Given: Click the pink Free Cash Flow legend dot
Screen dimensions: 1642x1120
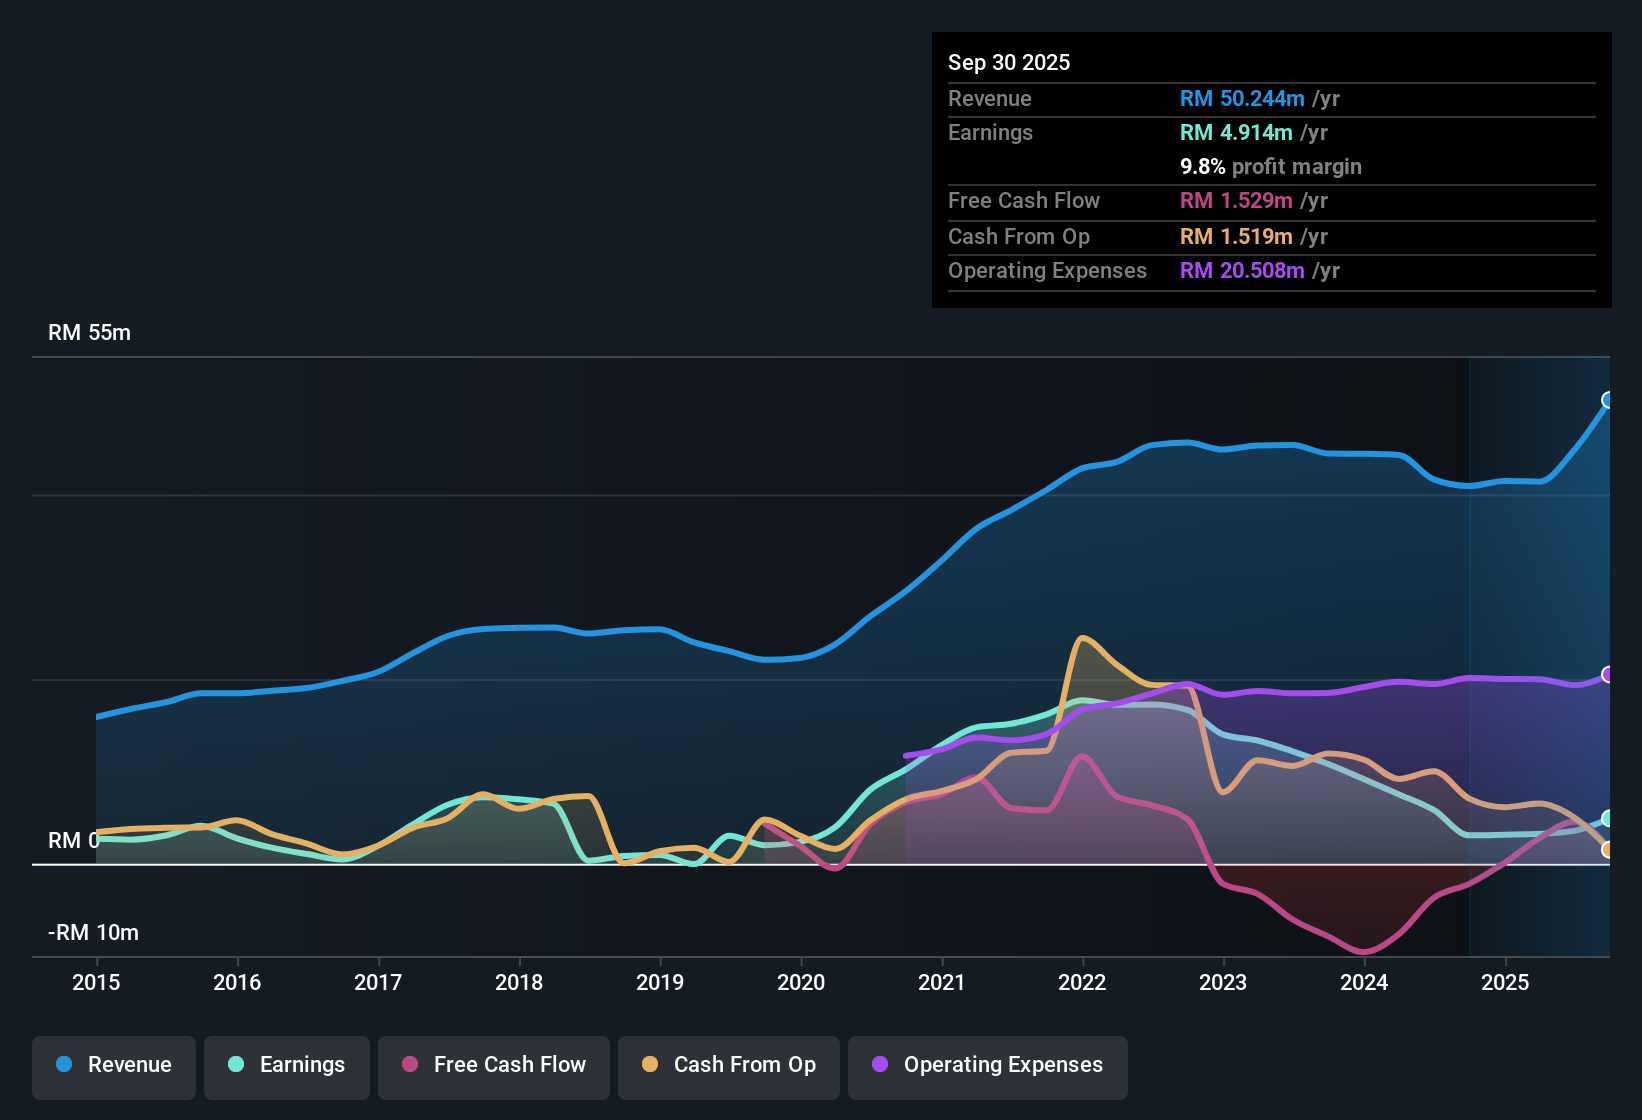Looking at the screenshot, I should (x=408, y=1065).
